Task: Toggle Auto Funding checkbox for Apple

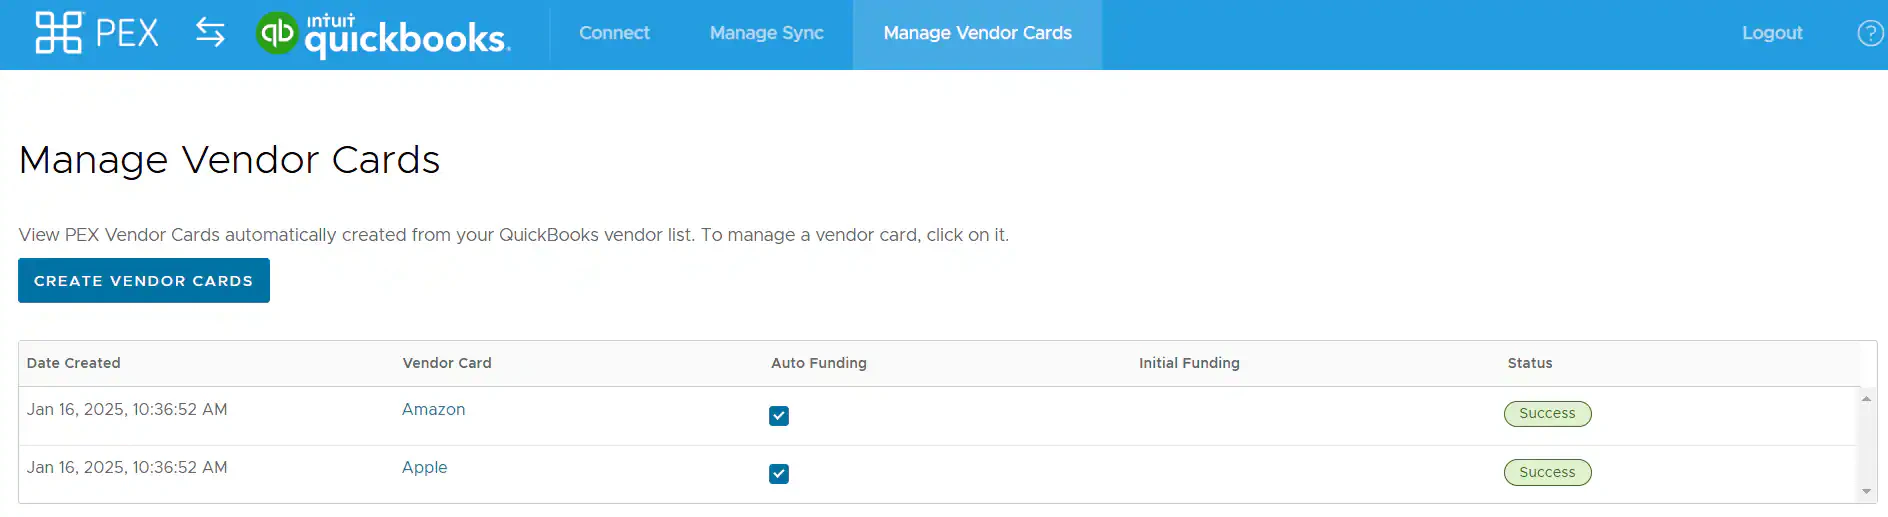Action: click(x=779, y=474)
